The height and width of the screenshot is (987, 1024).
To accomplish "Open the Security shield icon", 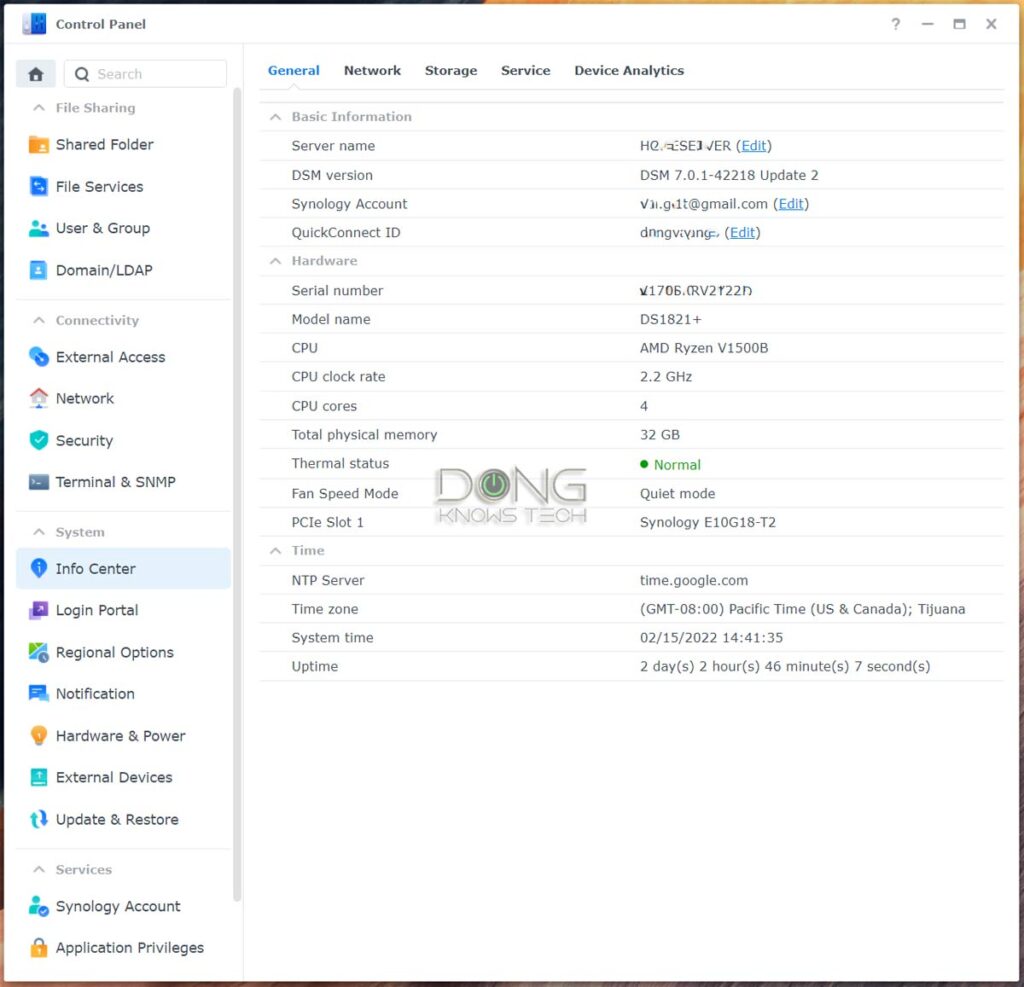I will 39,440.
